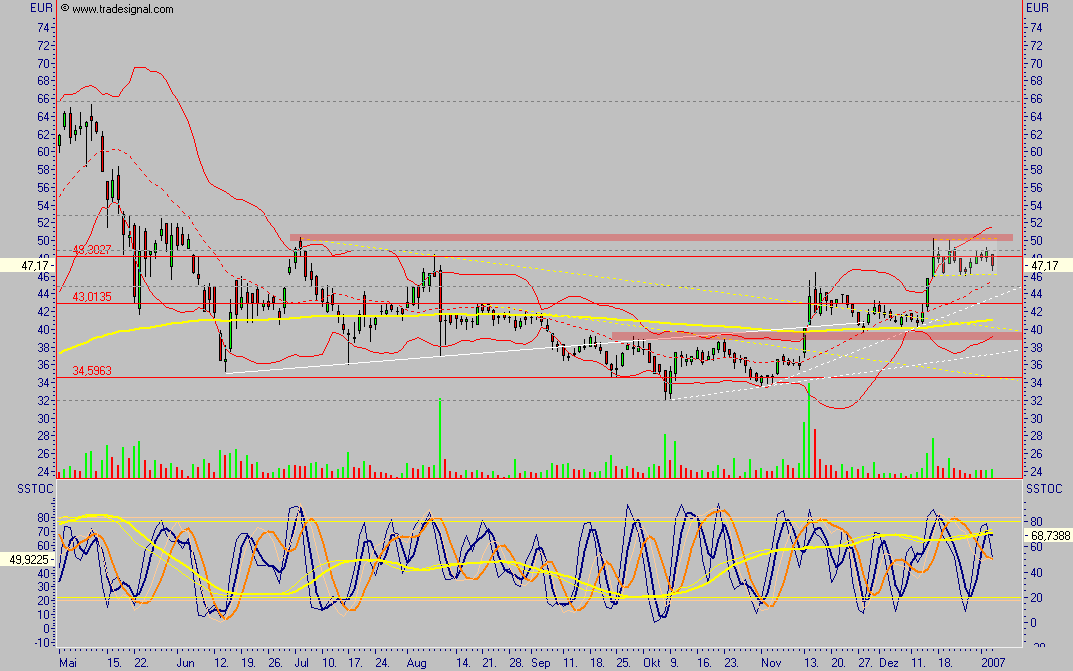Click the 49,3027 horizontal level label

tap(92, 250)
